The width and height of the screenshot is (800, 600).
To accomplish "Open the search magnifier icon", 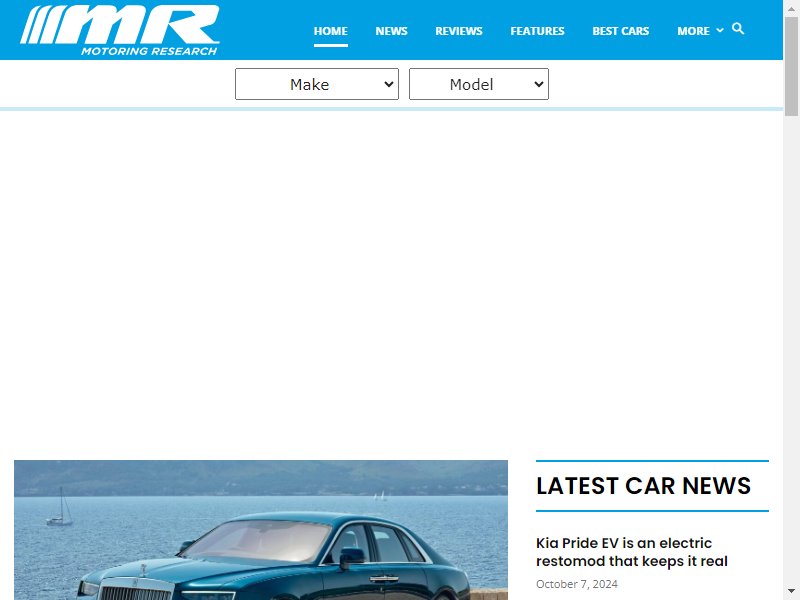I will tap(738, 29).
